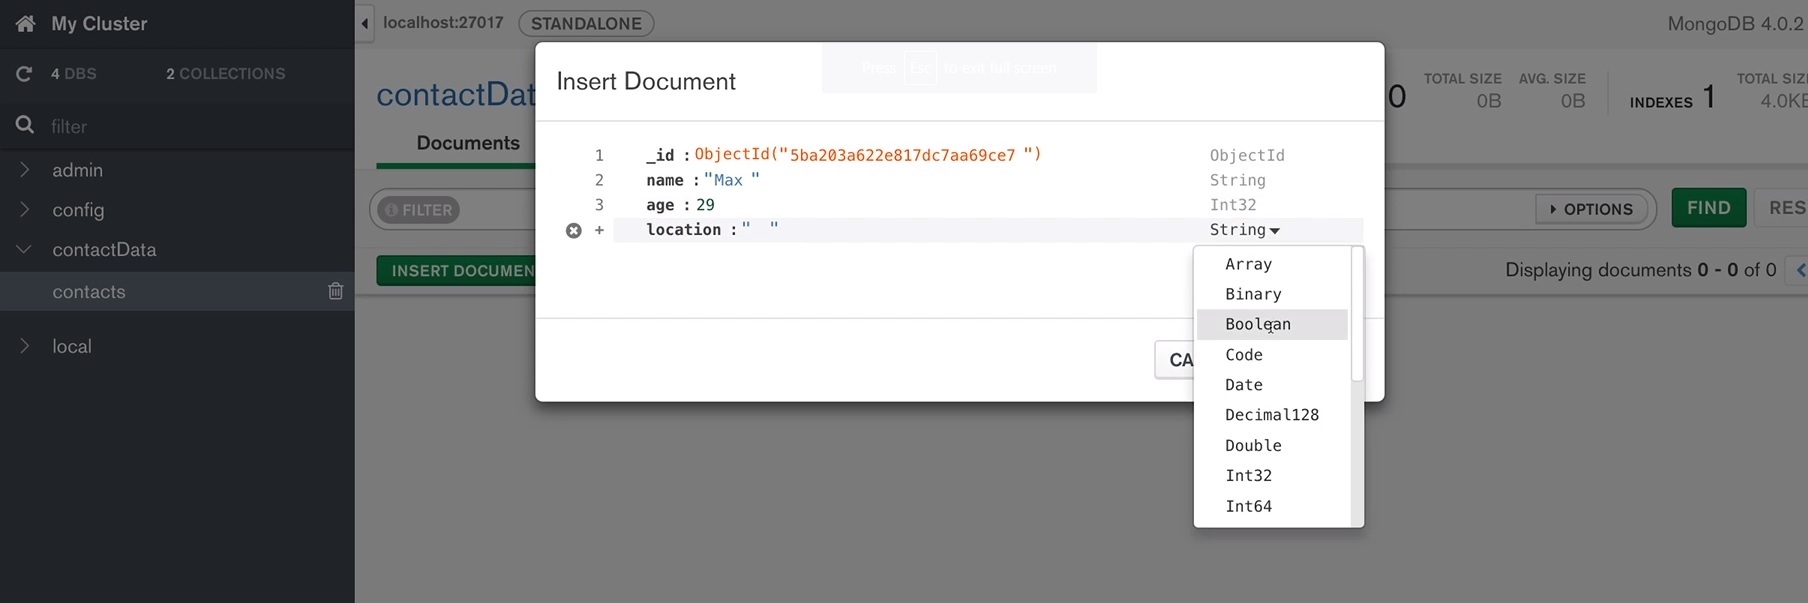This screenshot has height=603, width=1808.
Task: Click the INSERT DOCUMENT button
Action: (457, 271)
